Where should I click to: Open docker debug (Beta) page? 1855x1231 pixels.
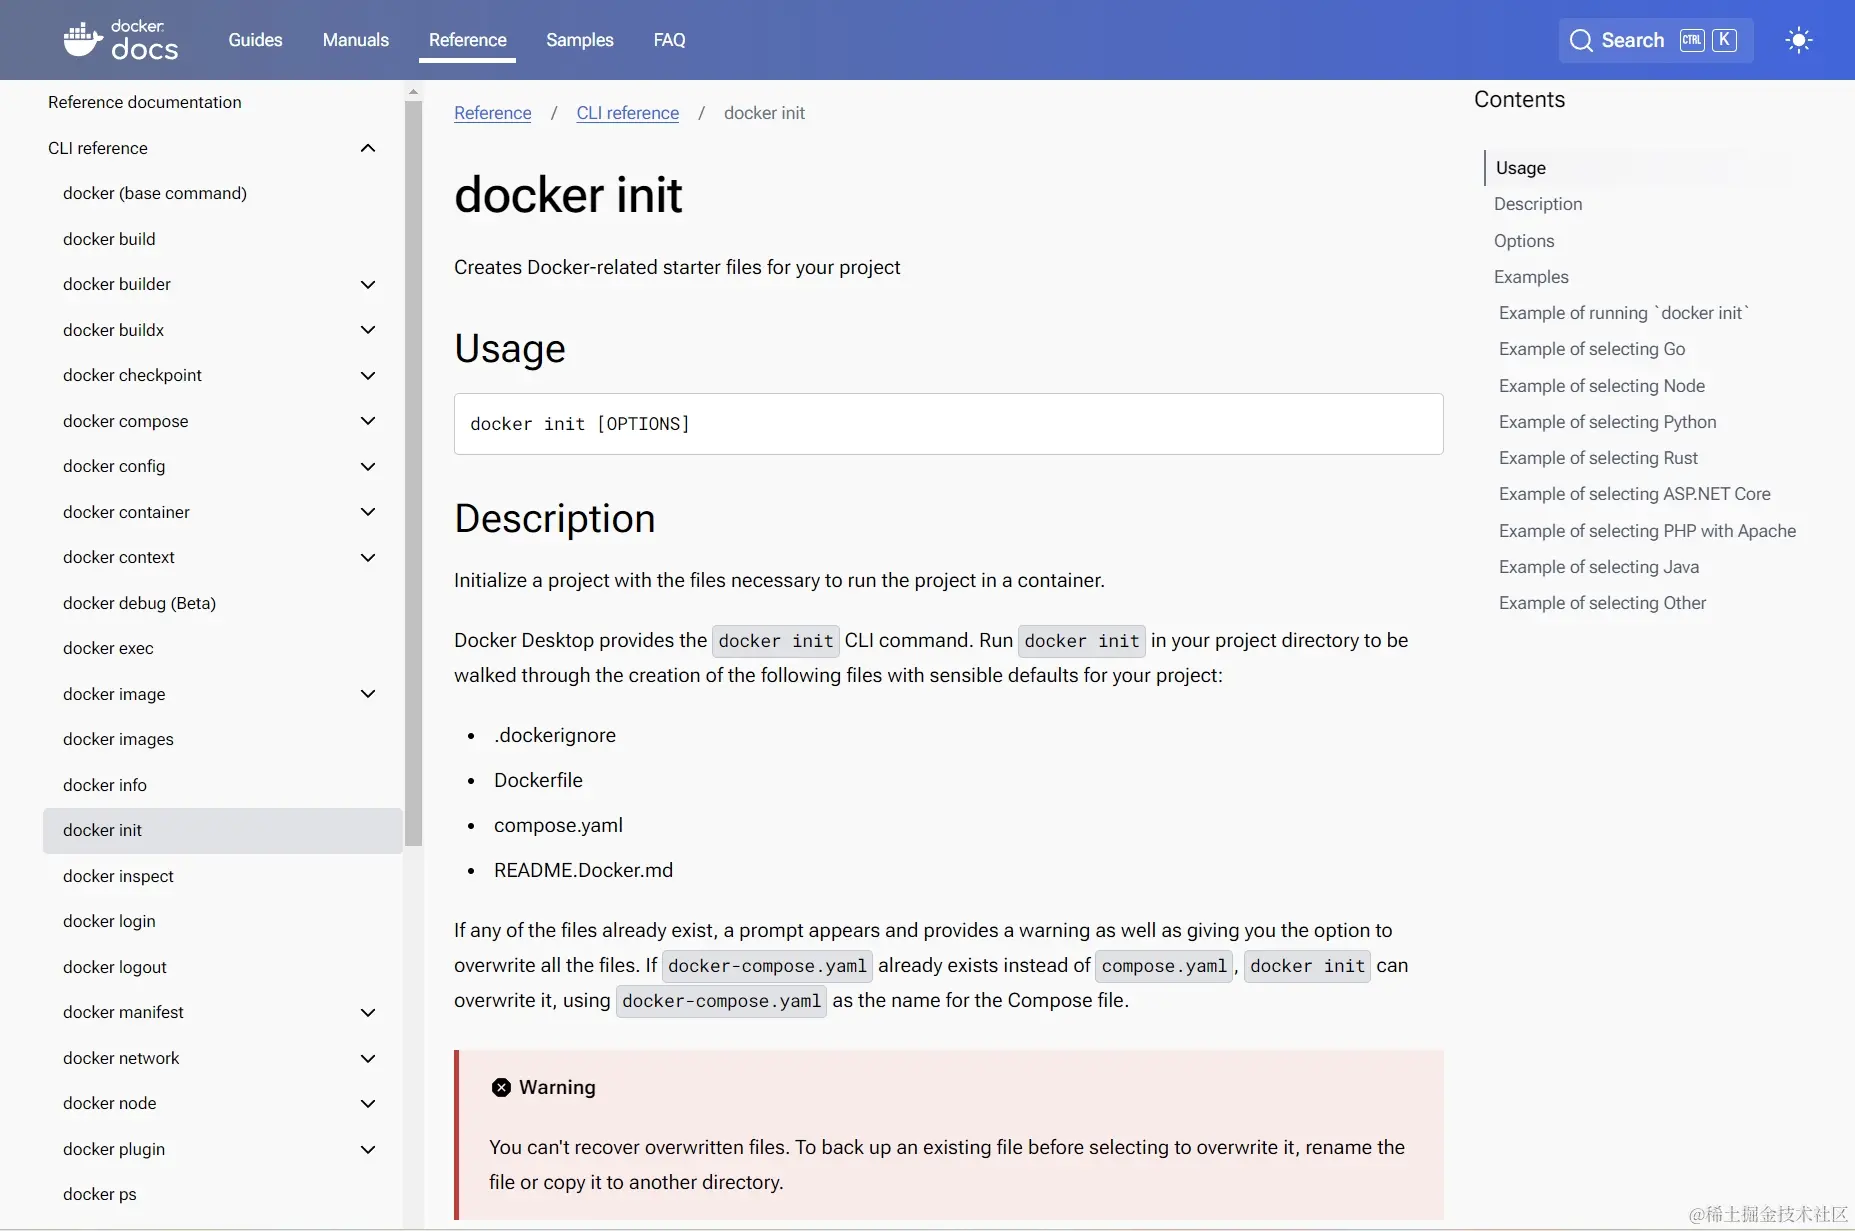(x=139, y=603)
